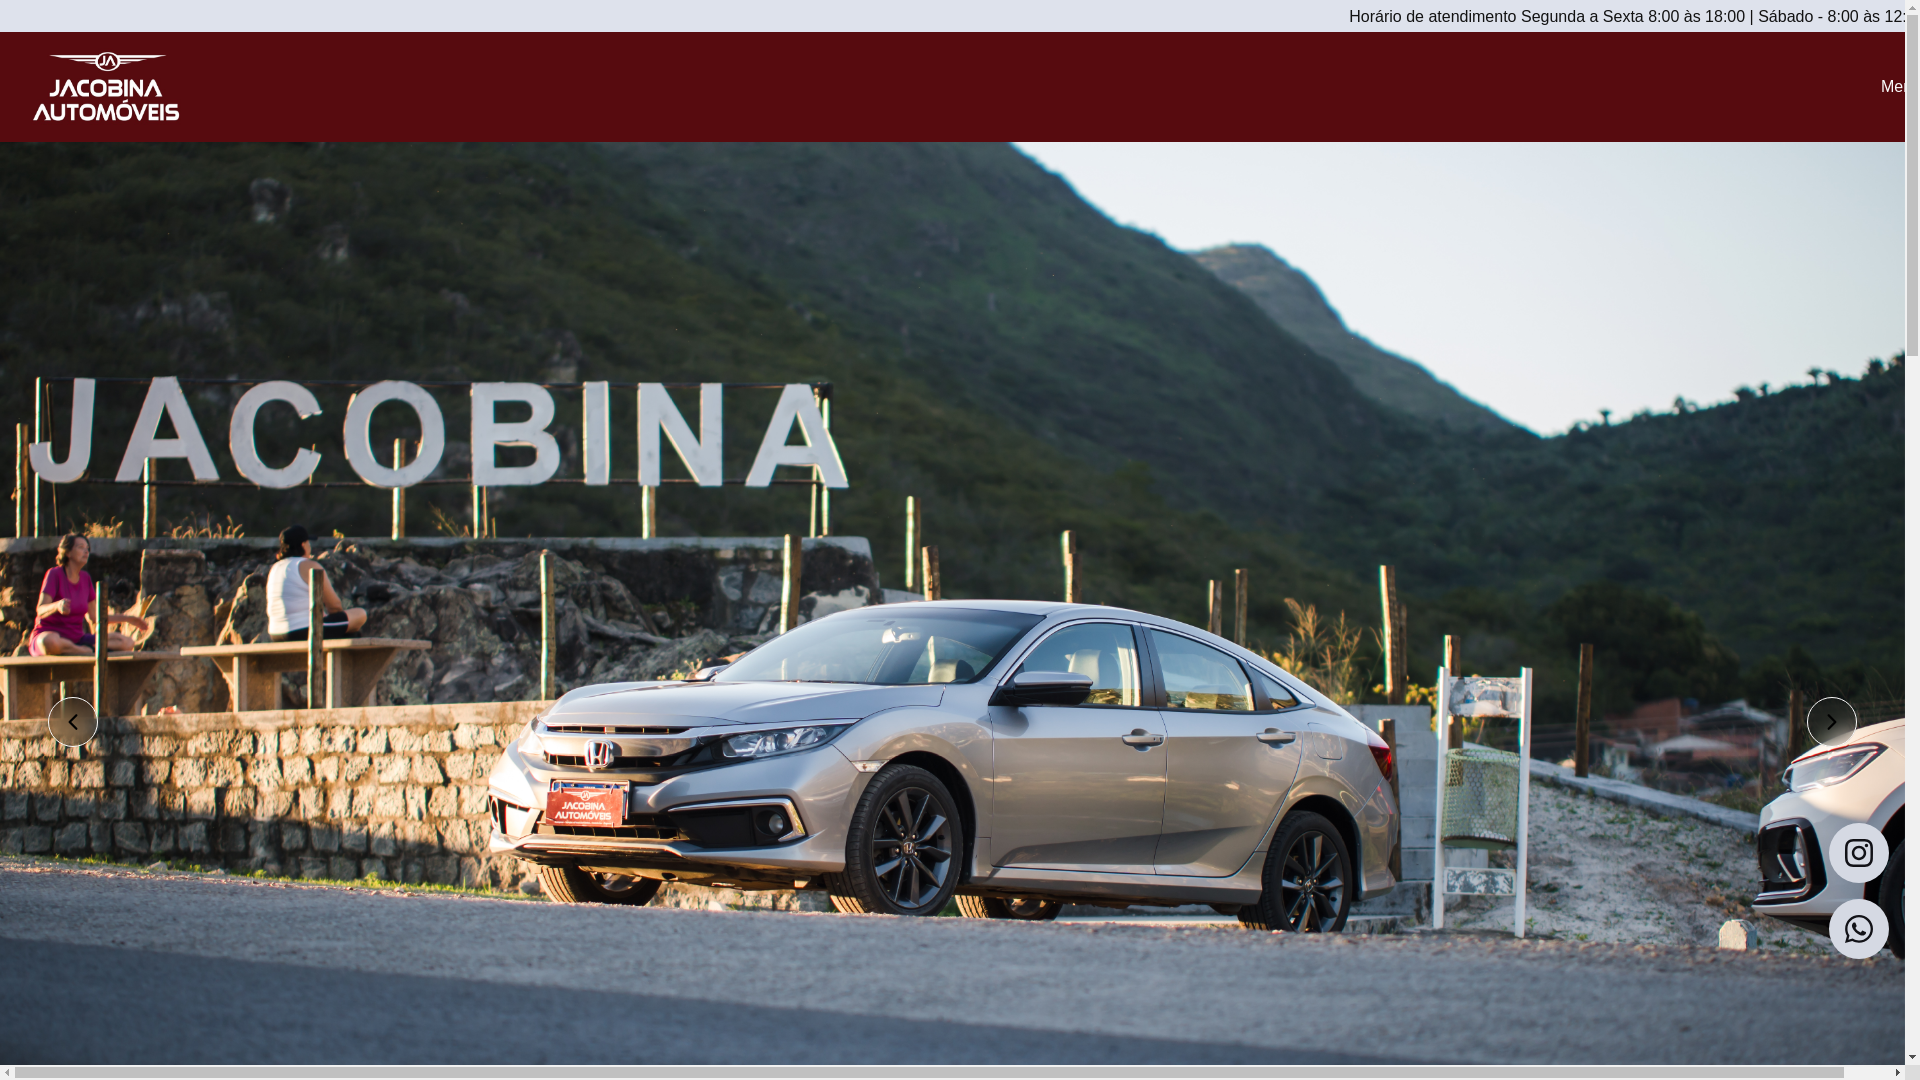Click the vertical scrollbar thumb
1920x1080 pixels.
pos(1912,186)
